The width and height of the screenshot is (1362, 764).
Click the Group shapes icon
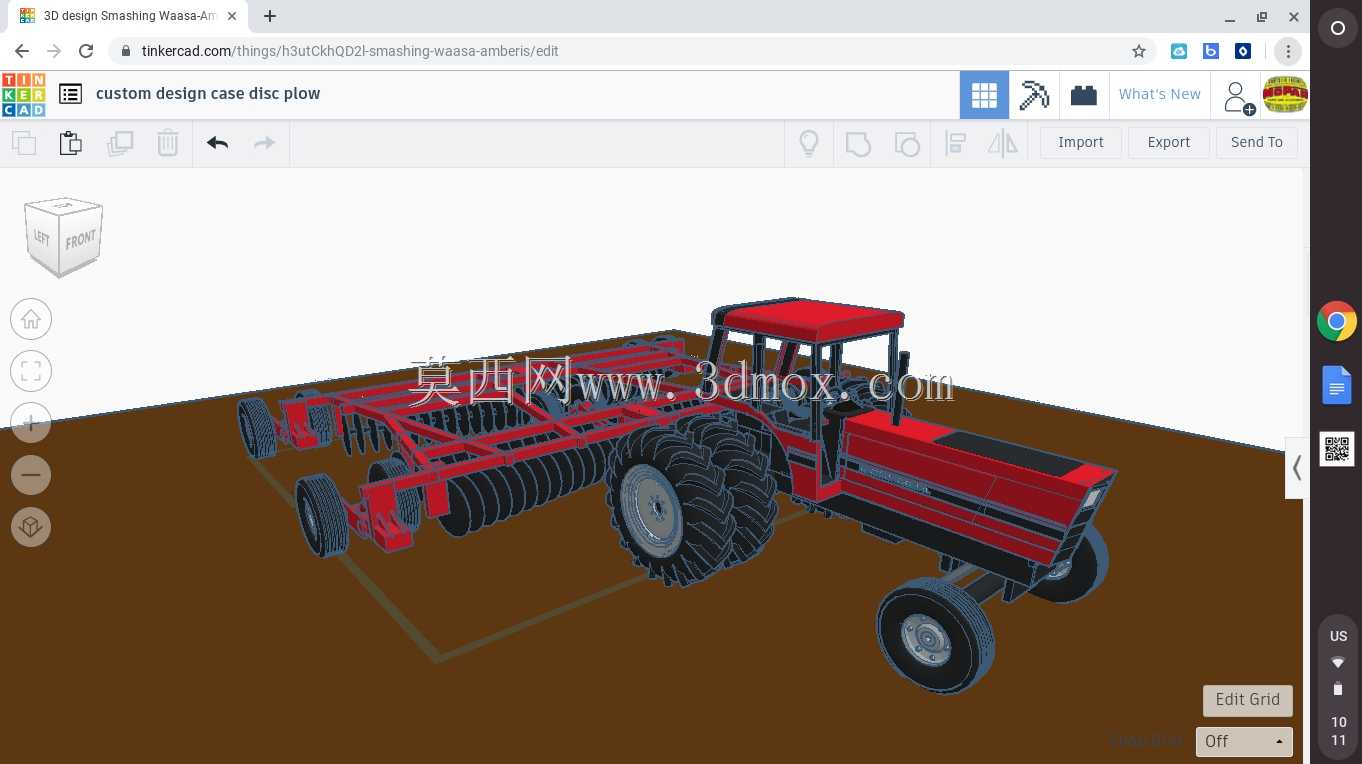coord(858,143)
